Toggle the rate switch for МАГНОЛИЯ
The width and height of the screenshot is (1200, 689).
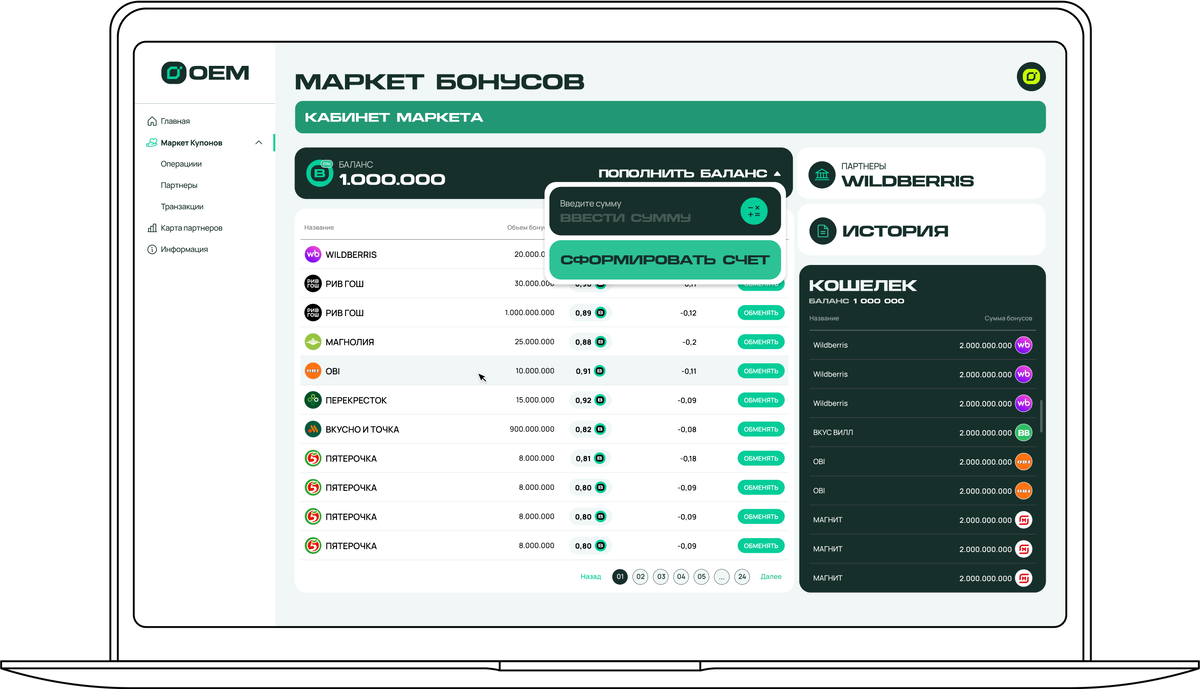[600, 341]
